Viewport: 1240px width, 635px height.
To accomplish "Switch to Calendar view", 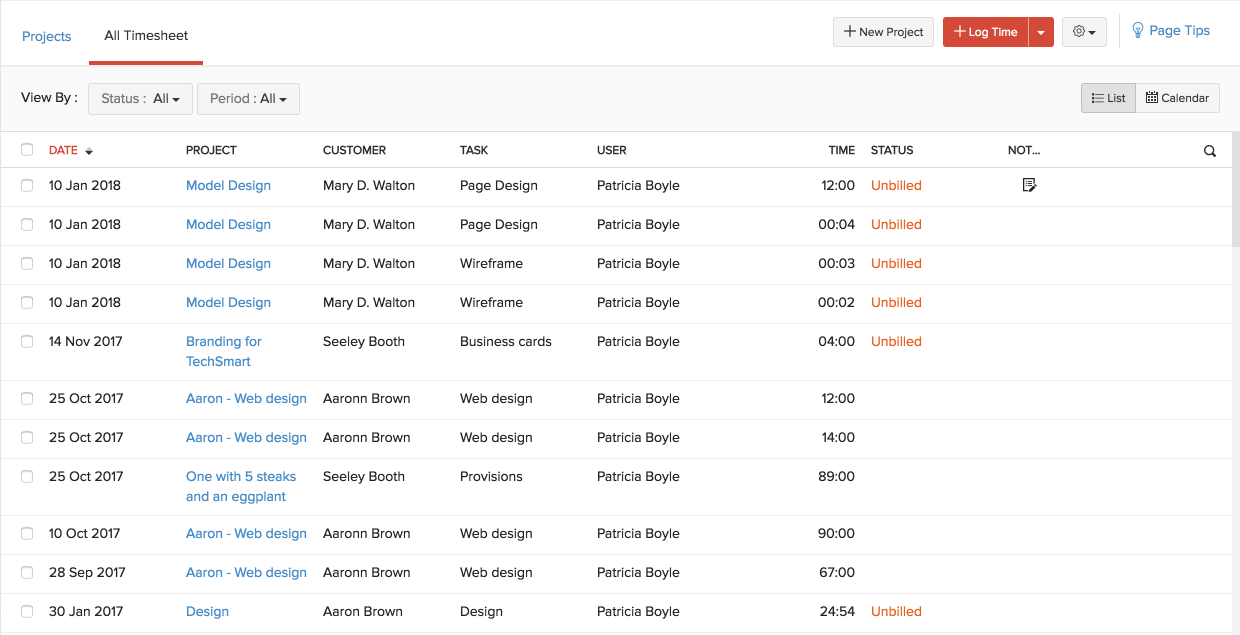I will click(x=1177, y=98).
